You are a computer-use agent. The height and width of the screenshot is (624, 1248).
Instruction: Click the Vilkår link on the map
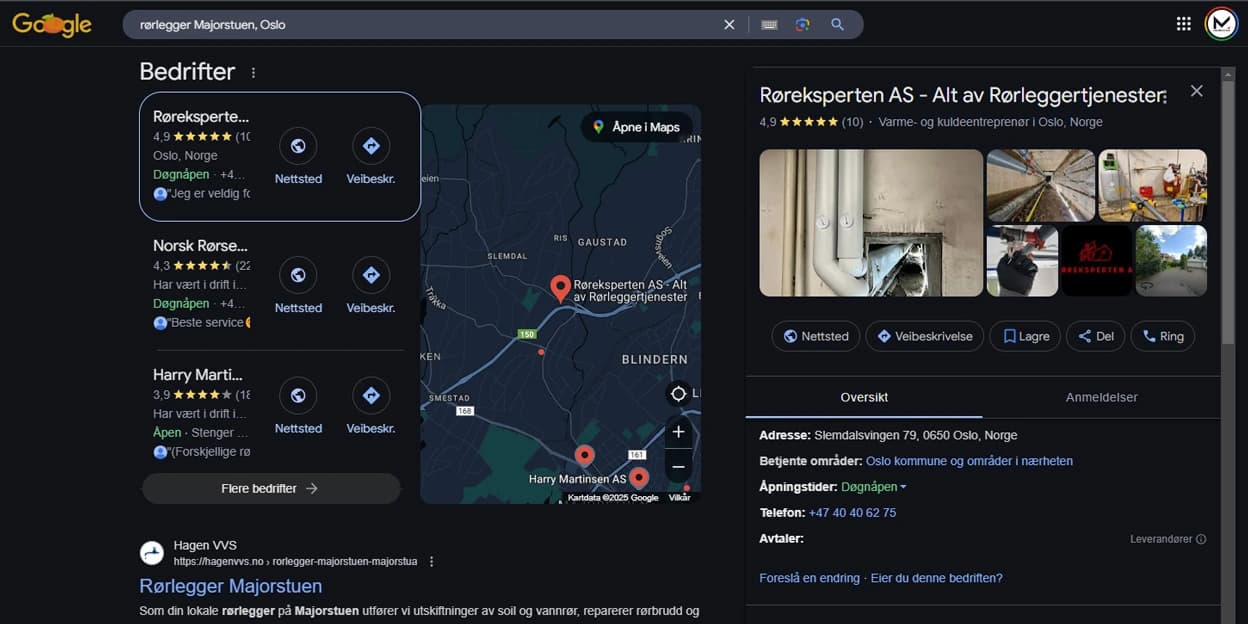[x=679, y=498]
